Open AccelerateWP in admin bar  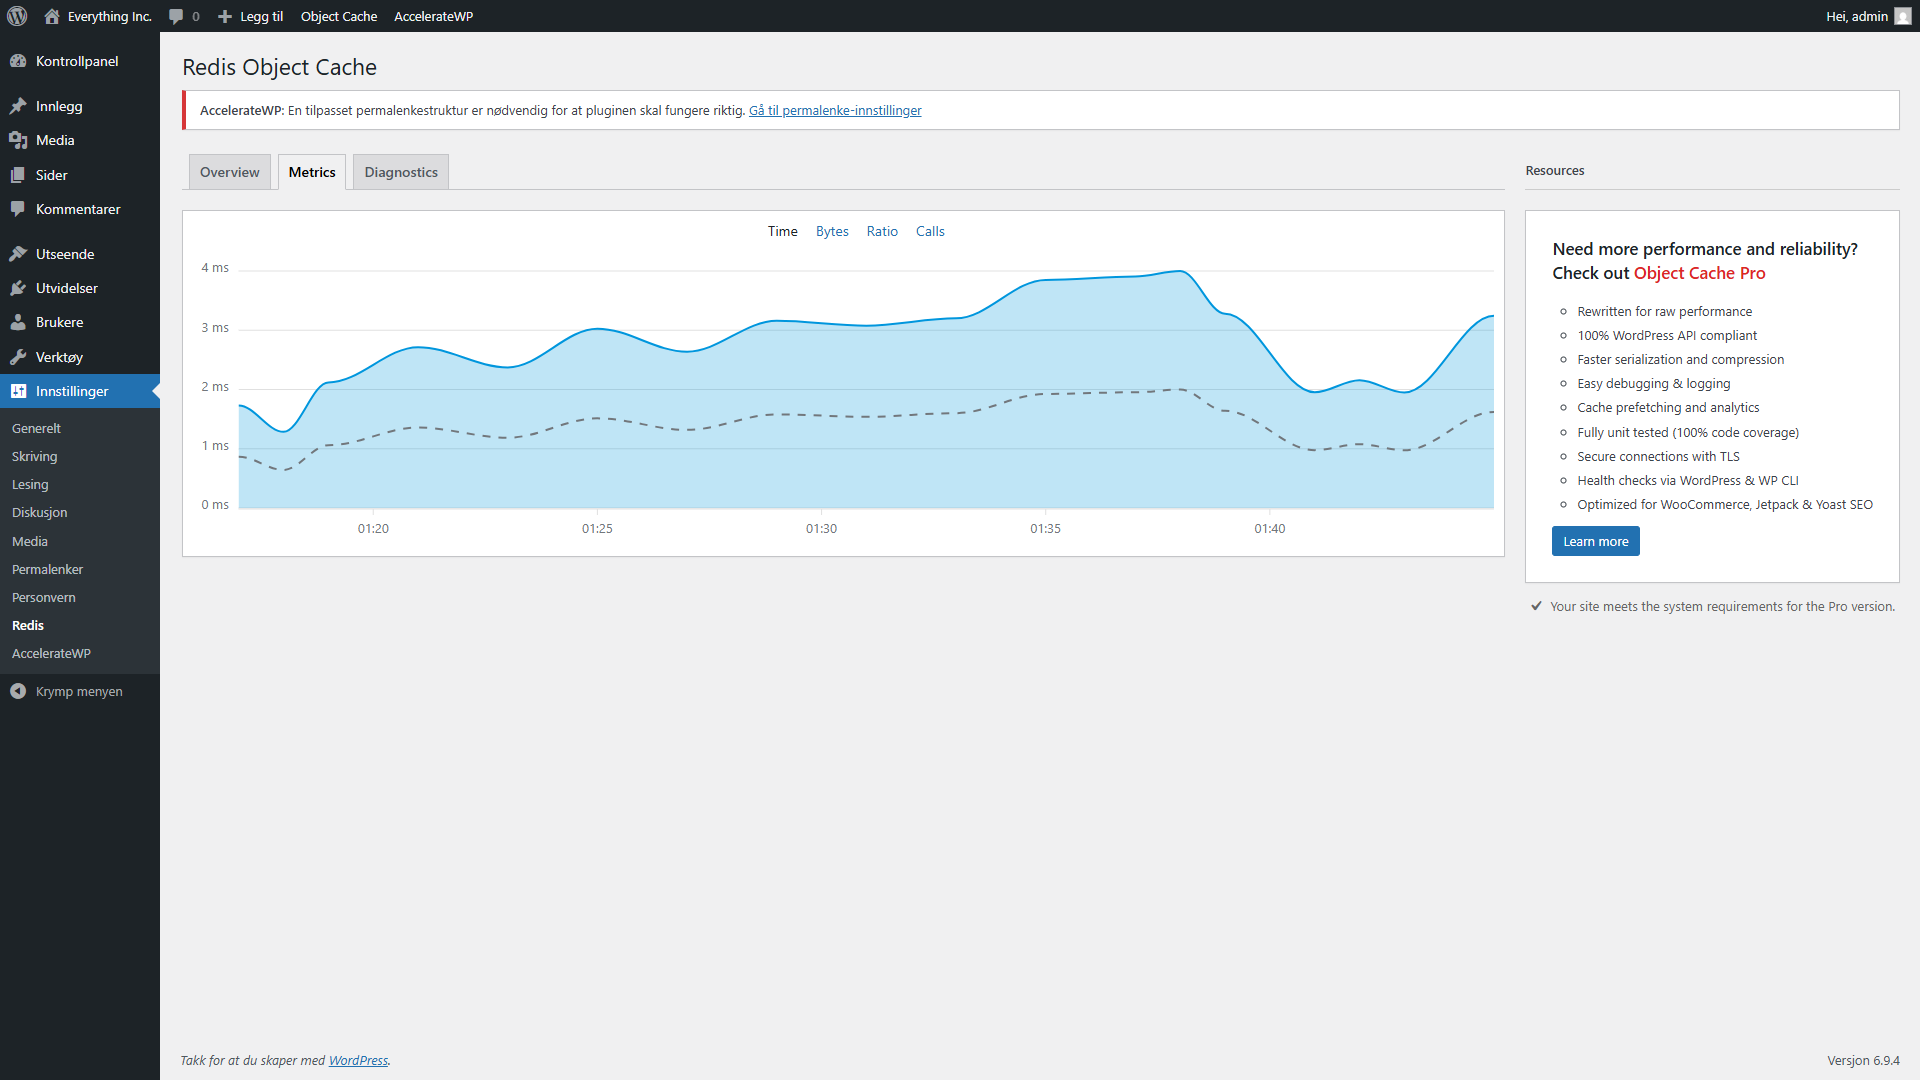pos(434,16)
